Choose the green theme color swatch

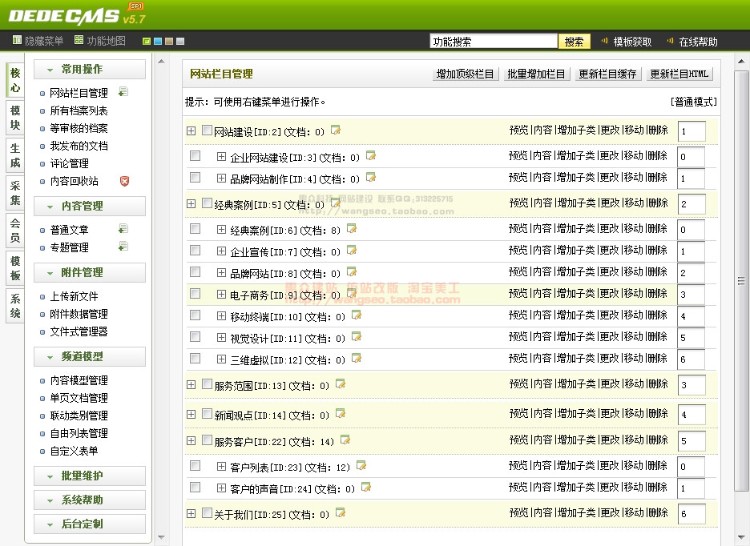(147, 42)
